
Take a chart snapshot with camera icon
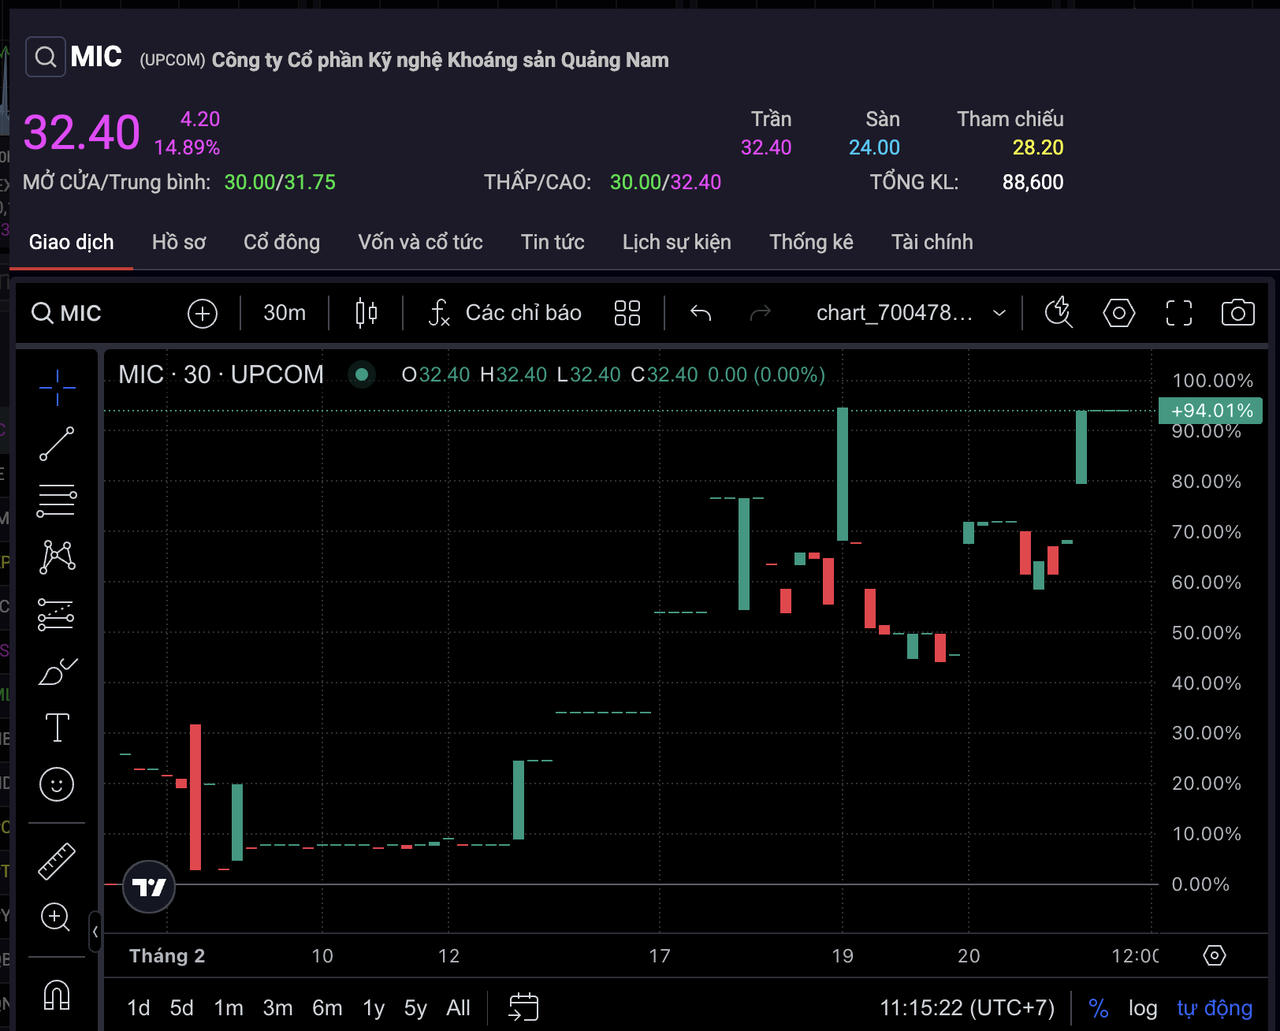[x=1237, y=313]
